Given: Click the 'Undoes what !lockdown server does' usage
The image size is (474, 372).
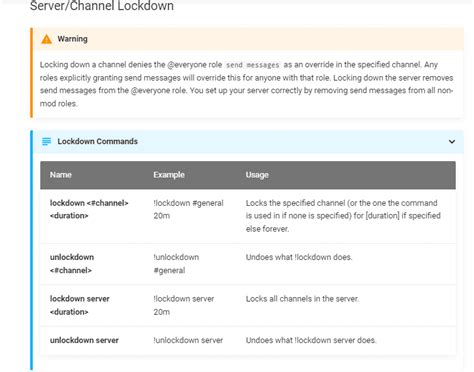Looking at the screenshot, I should (311, 340).
